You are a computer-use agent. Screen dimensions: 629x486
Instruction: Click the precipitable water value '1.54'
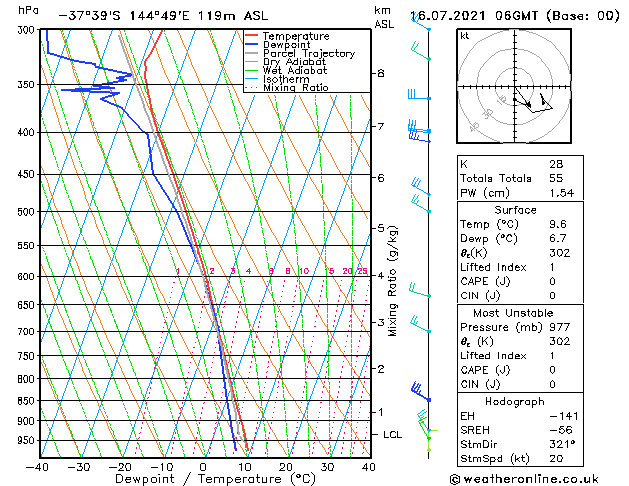562,193
